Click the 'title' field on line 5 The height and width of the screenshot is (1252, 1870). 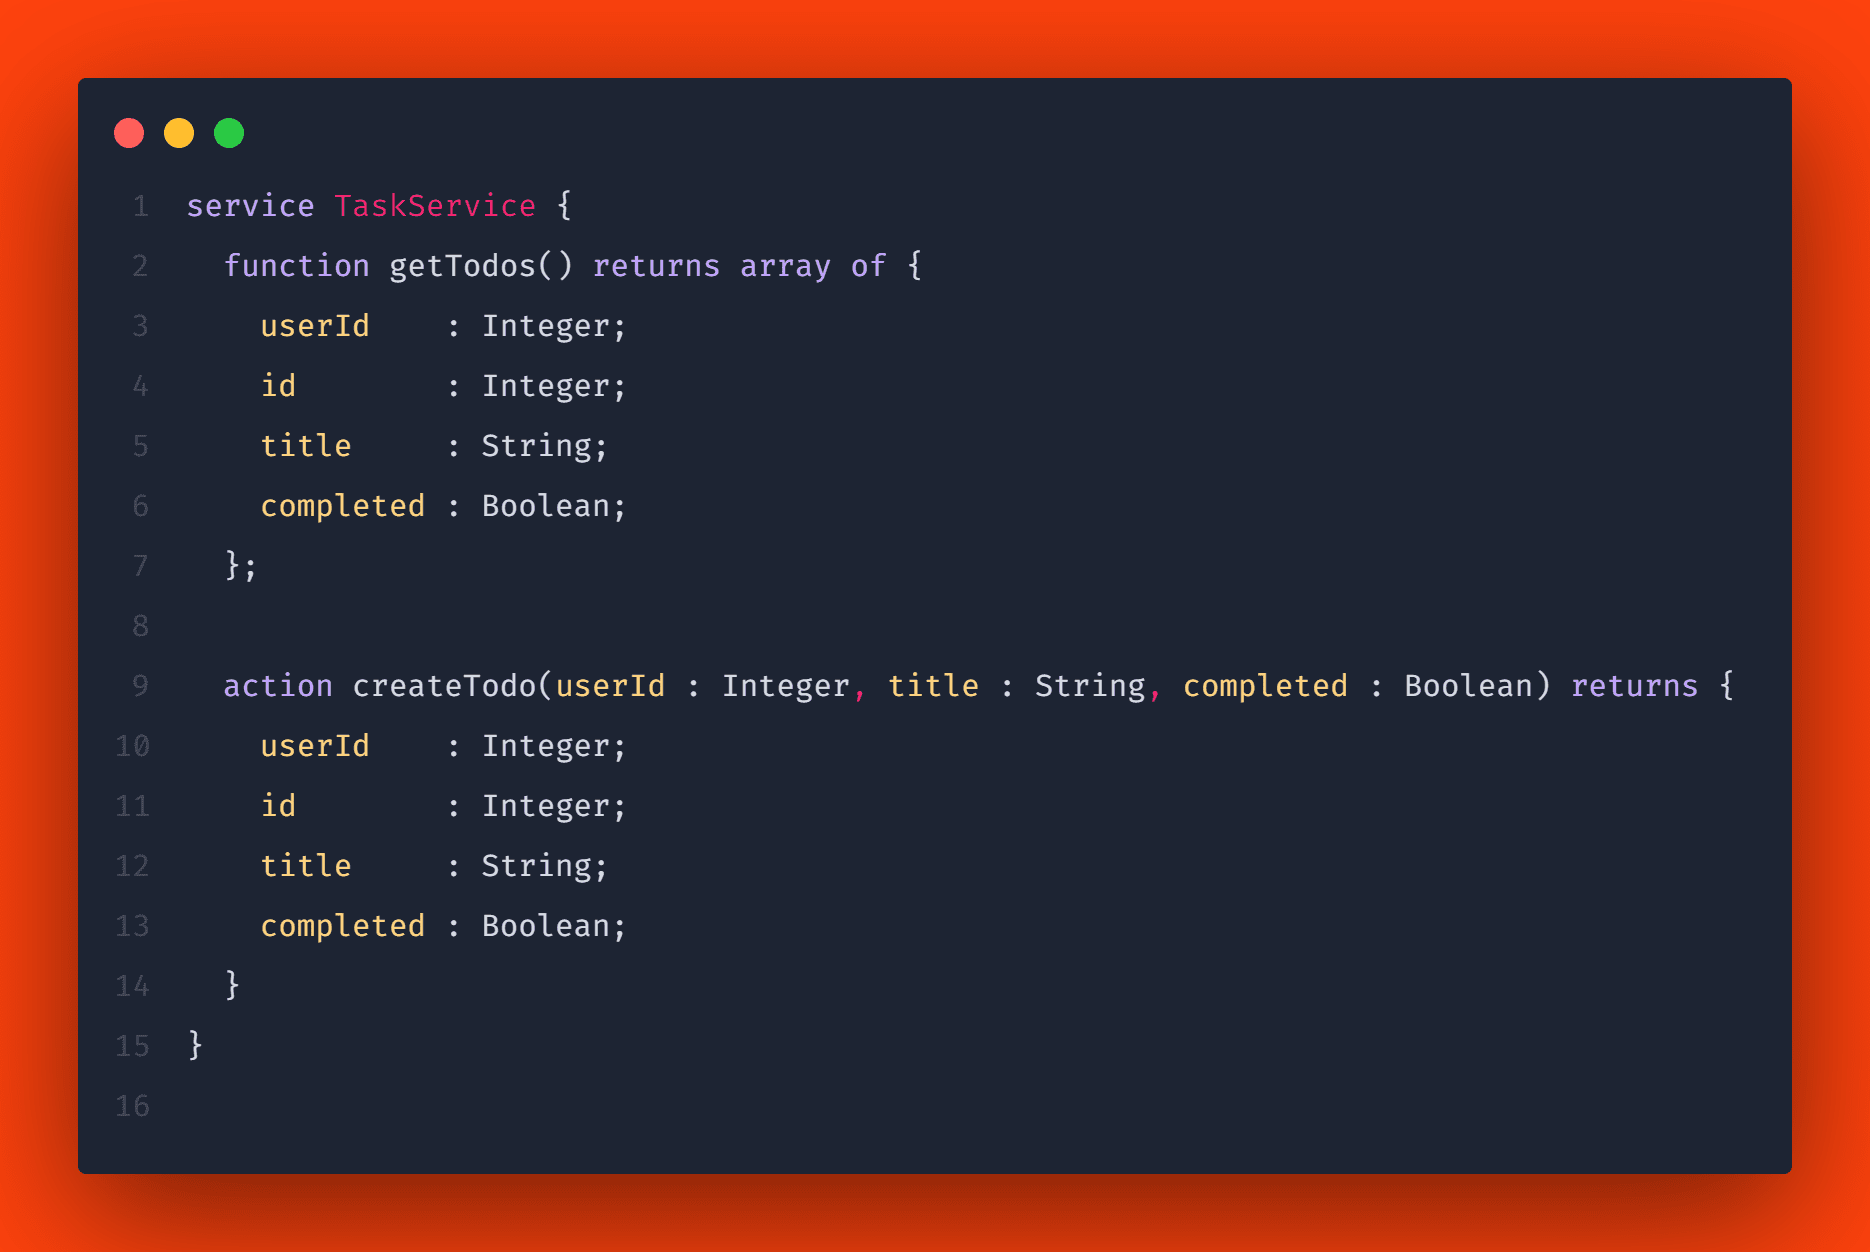[306, 446]
